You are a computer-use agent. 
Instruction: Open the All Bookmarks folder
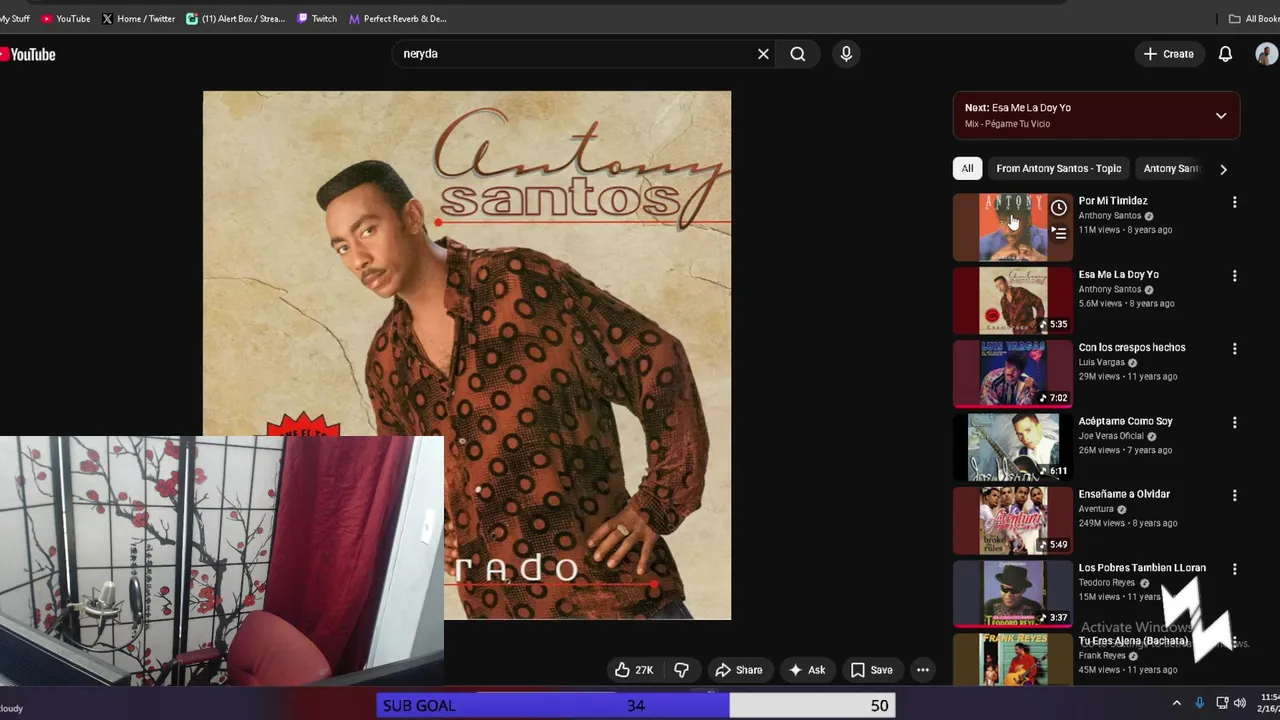click(x=1254, y=18)
